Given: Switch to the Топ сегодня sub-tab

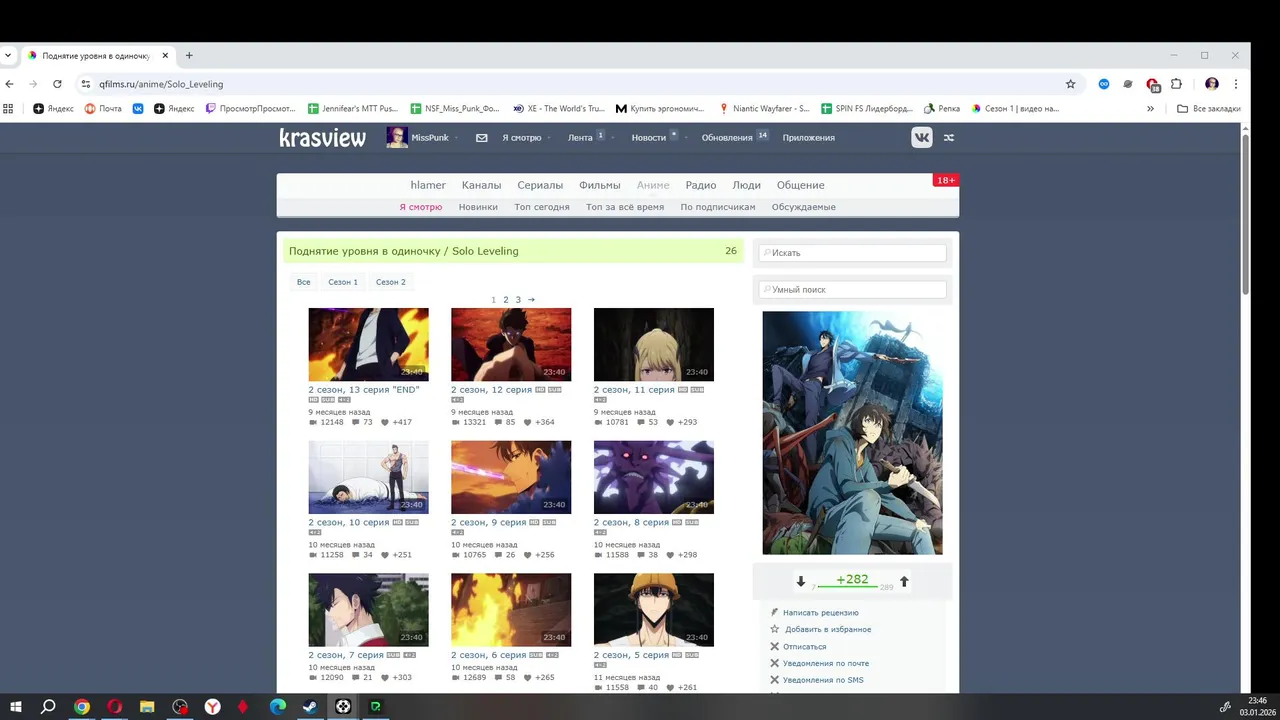Looking at the screenshot, I should (x=542, y=207).
